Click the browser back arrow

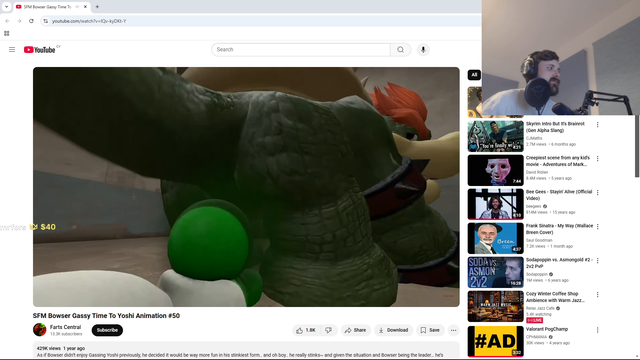point(7,21)
